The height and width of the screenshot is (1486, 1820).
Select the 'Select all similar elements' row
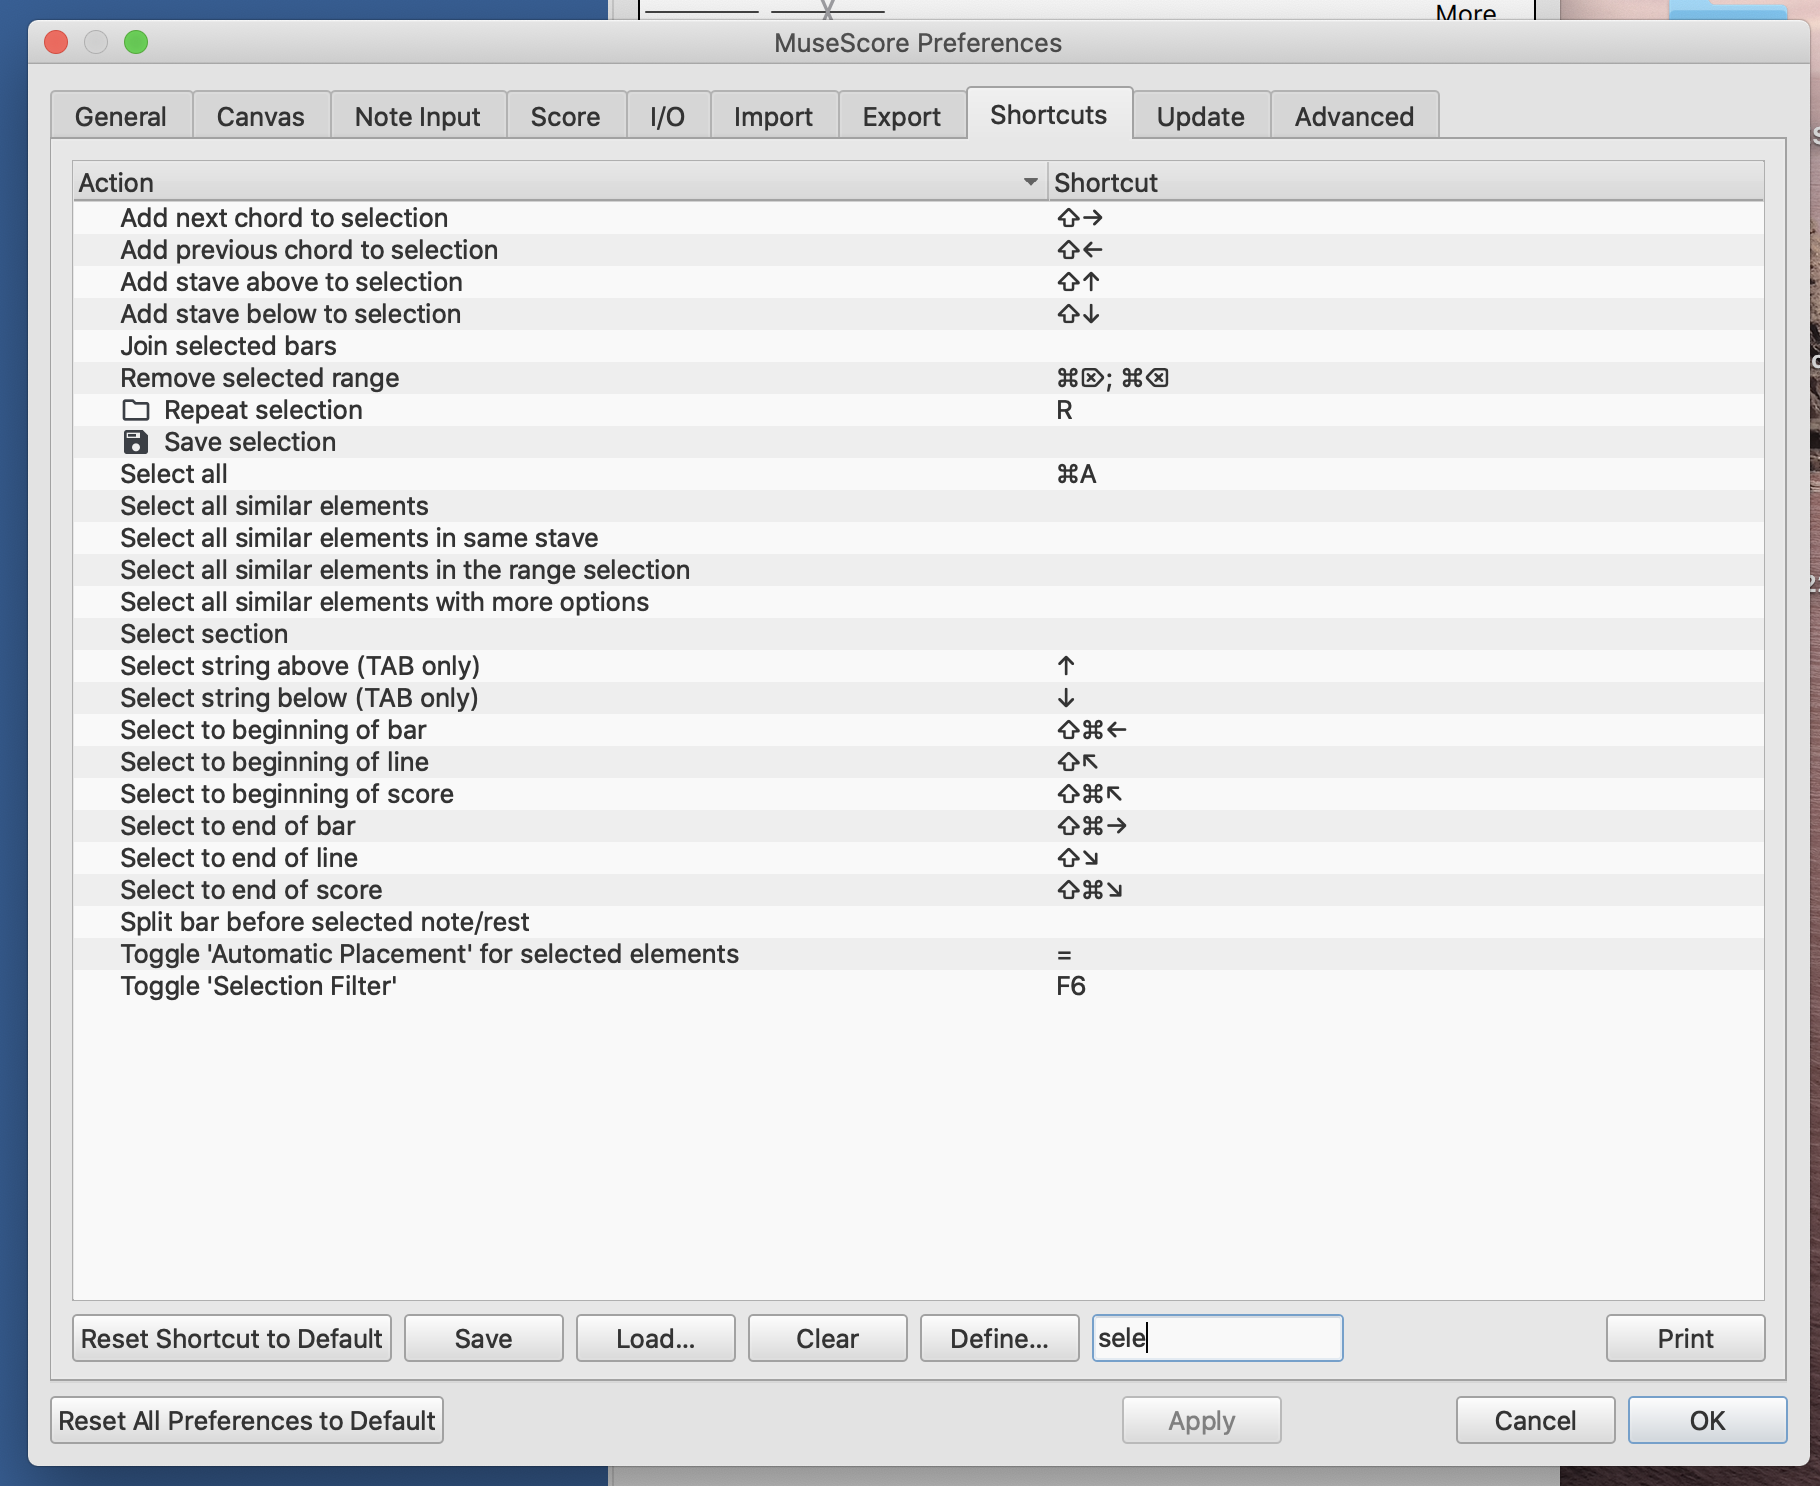(x=918, y=506)
